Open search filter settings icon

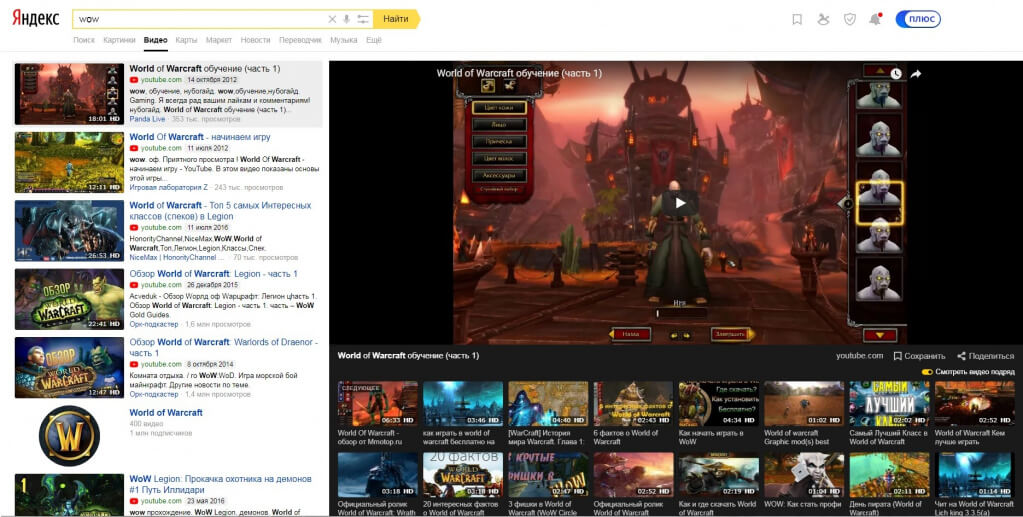[x=363, y=19]
